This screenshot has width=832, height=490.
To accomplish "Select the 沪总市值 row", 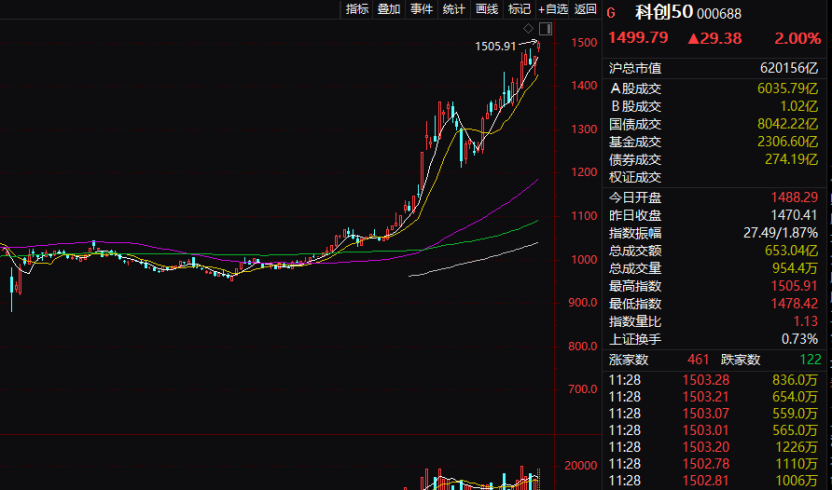I will (717, 69).
